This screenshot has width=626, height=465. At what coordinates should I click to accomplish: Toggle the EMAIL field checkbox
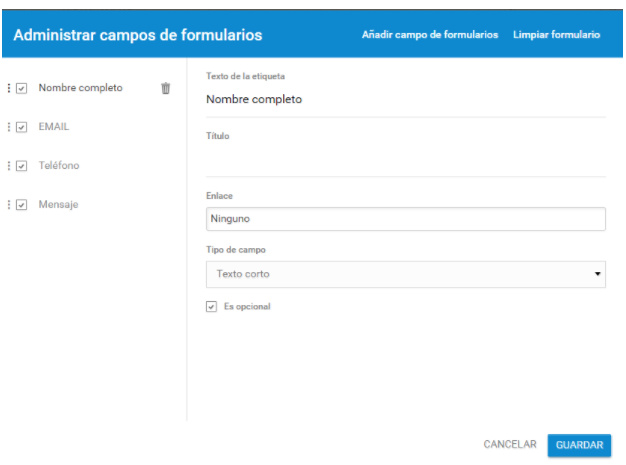tap(22, 127)
